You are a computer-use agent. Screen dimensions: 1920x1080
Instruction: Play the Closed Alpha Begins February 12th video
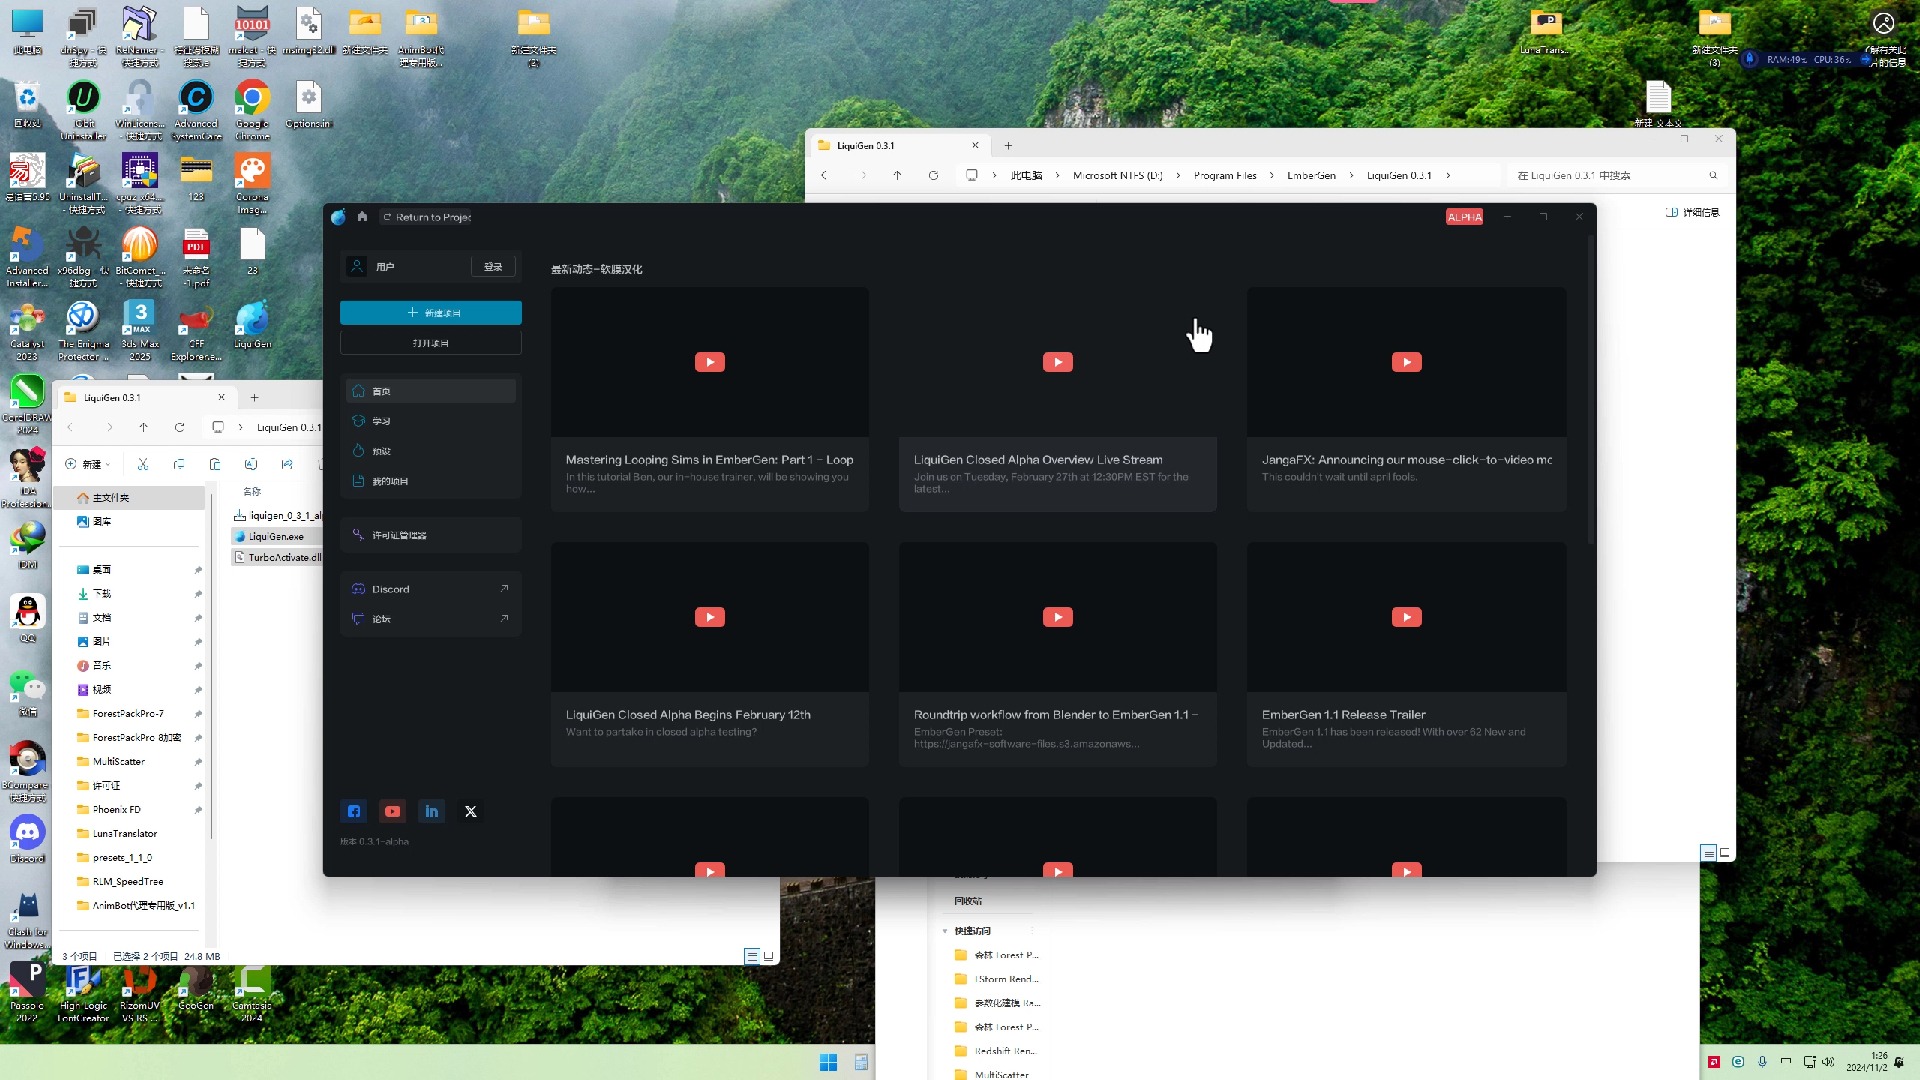click(710, 617)
